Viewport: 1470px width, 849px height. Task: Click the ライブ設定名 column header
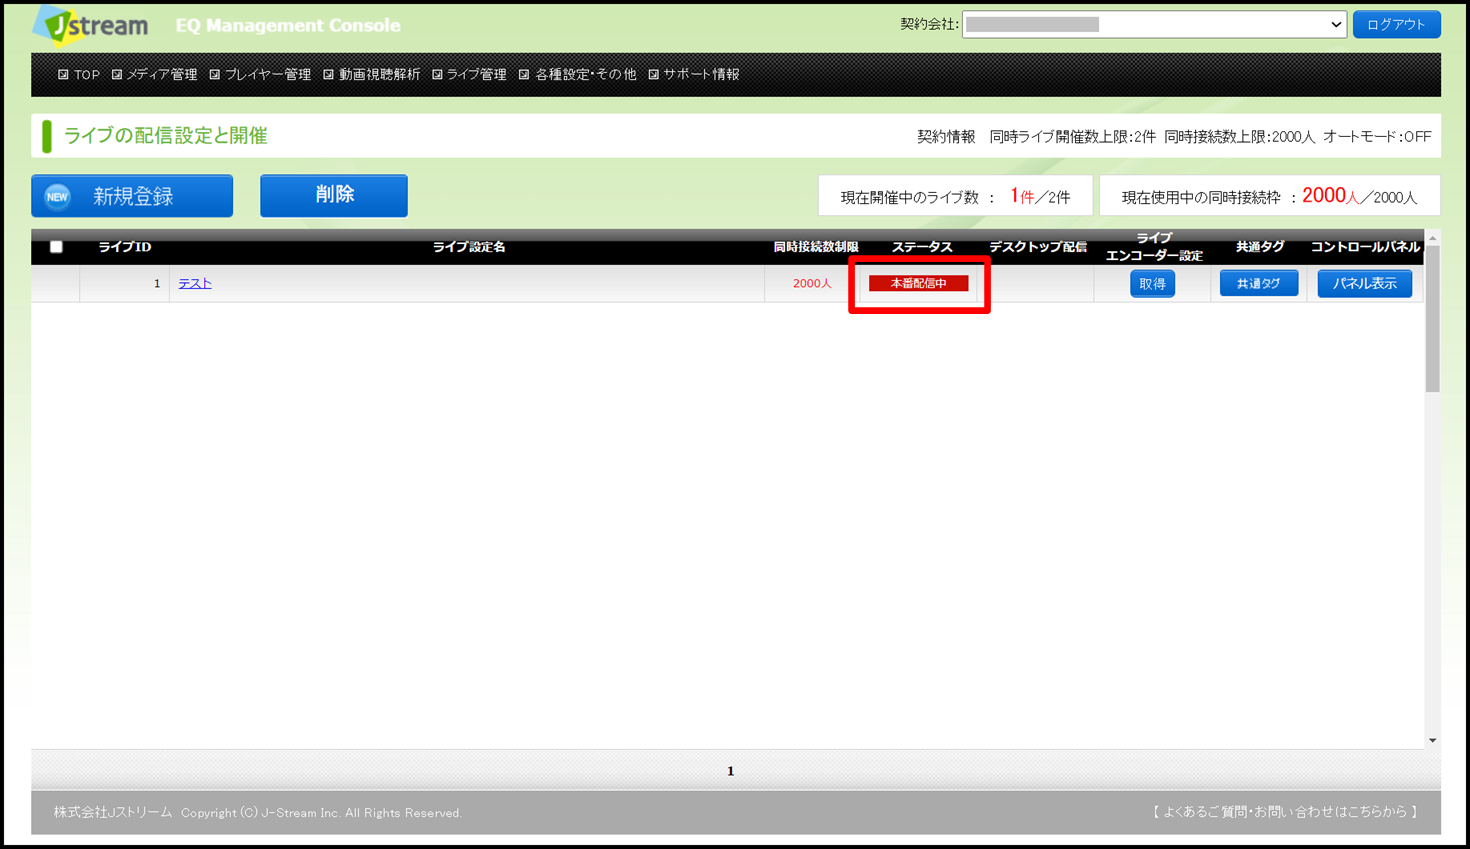(x=469, y=247)
